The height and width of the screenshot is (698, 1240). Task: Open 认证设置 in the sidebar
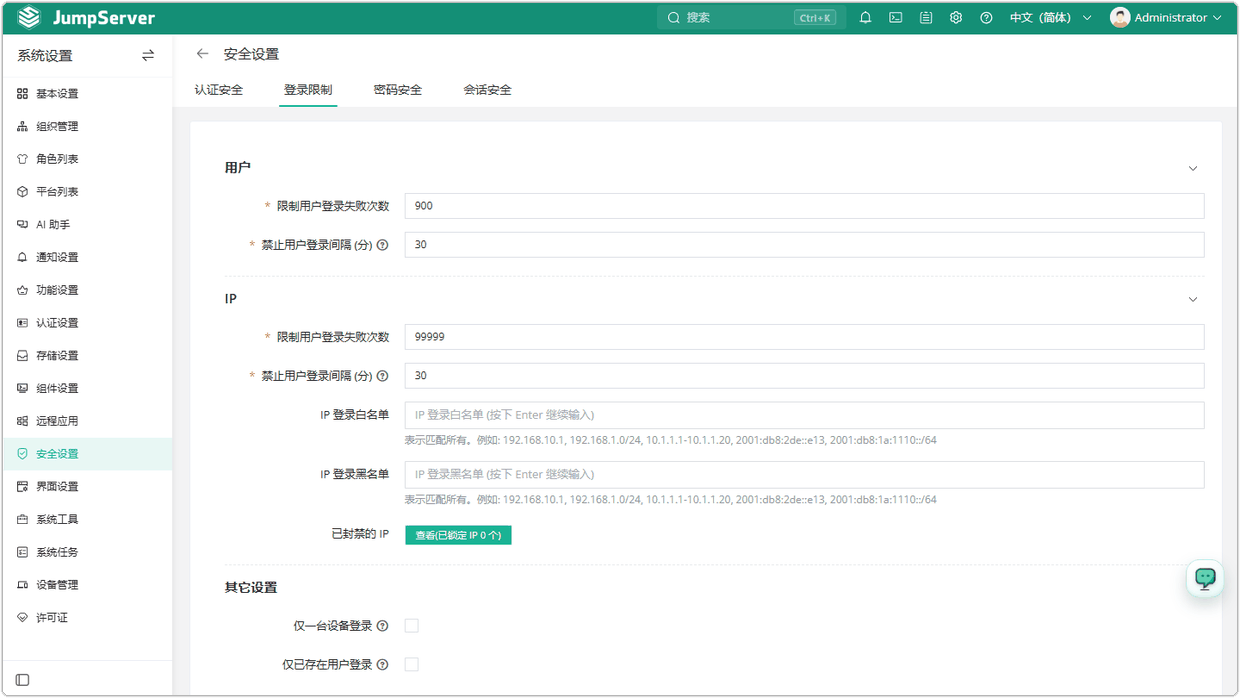click(x=86, y=323)
